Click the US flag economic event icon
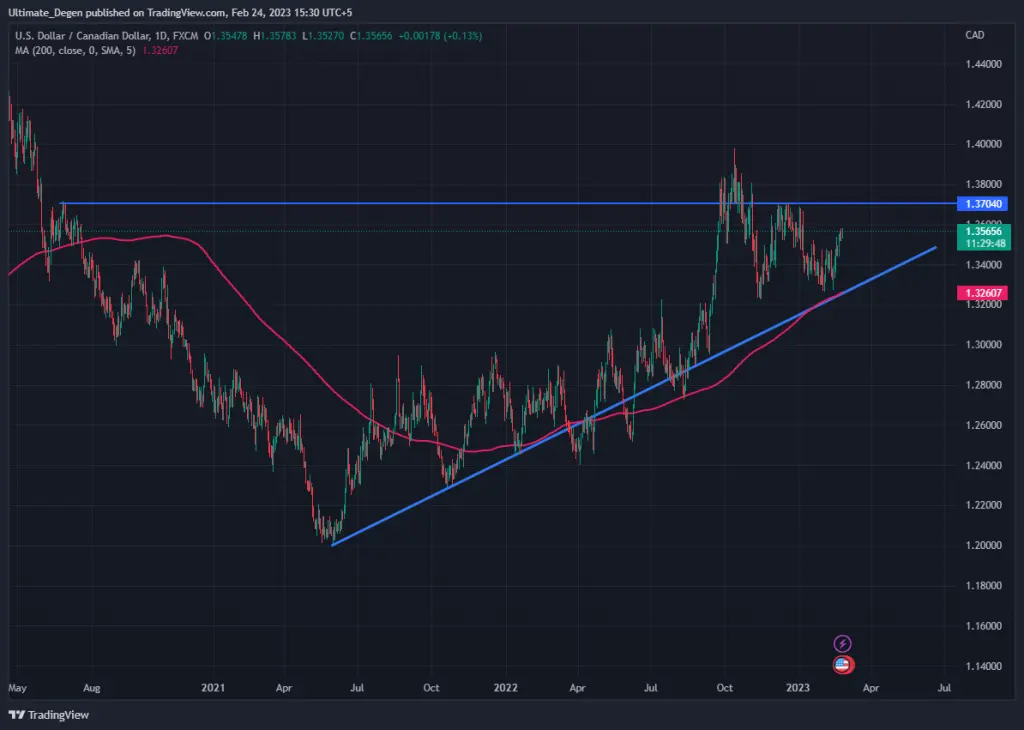This screenshot has height=730, width=1024. point(842,665)
